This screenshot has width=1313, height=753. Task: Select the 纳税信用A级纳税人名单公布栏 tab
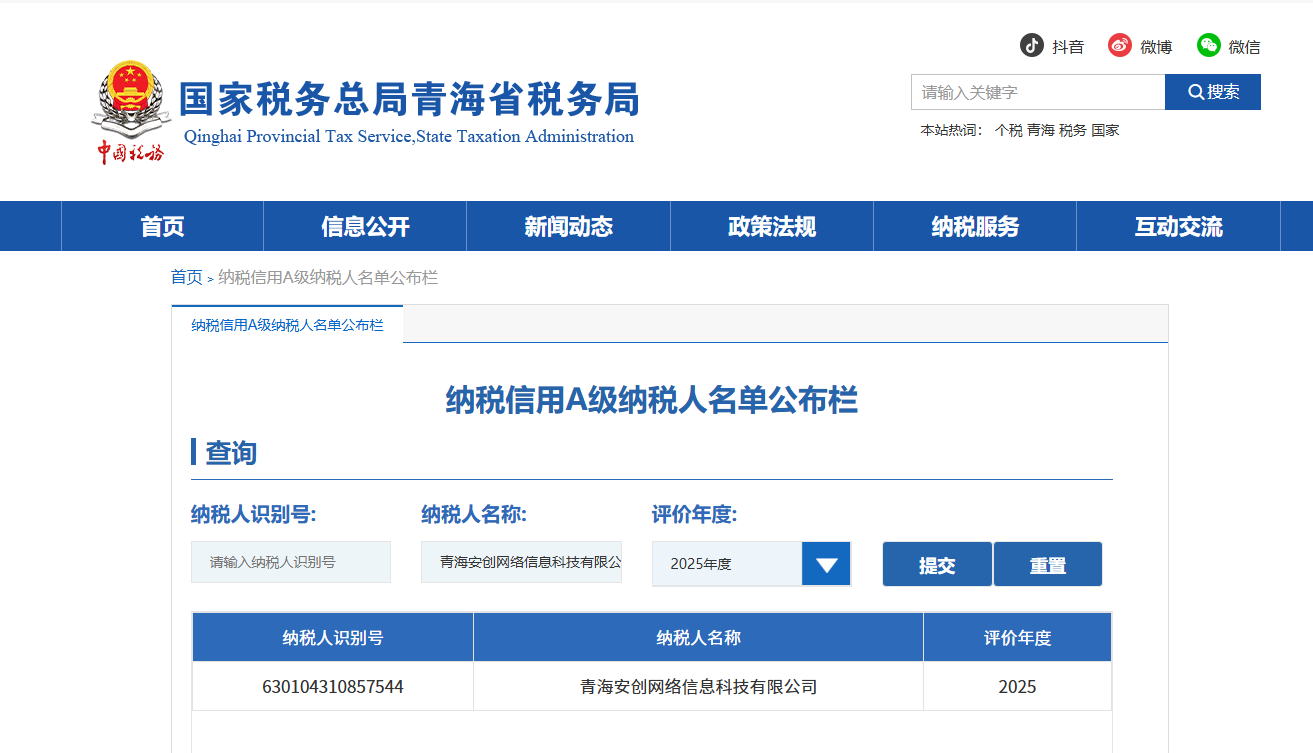point(287,325)
